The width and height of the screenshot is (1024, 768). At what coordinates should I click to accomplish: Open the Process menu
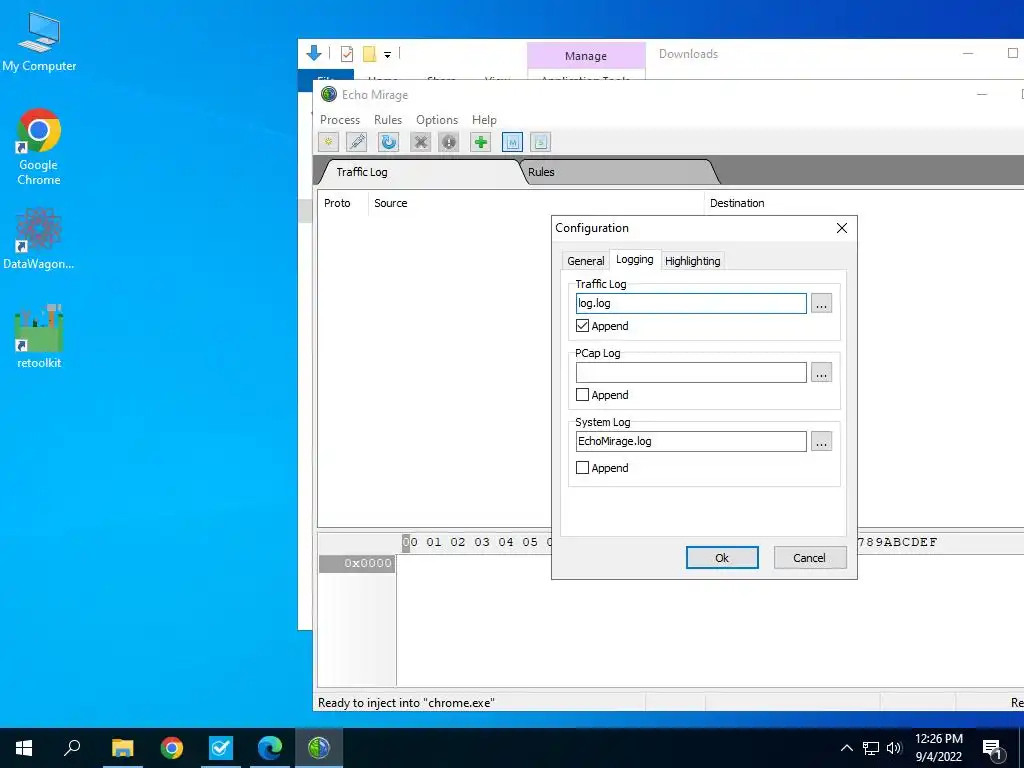340,120
